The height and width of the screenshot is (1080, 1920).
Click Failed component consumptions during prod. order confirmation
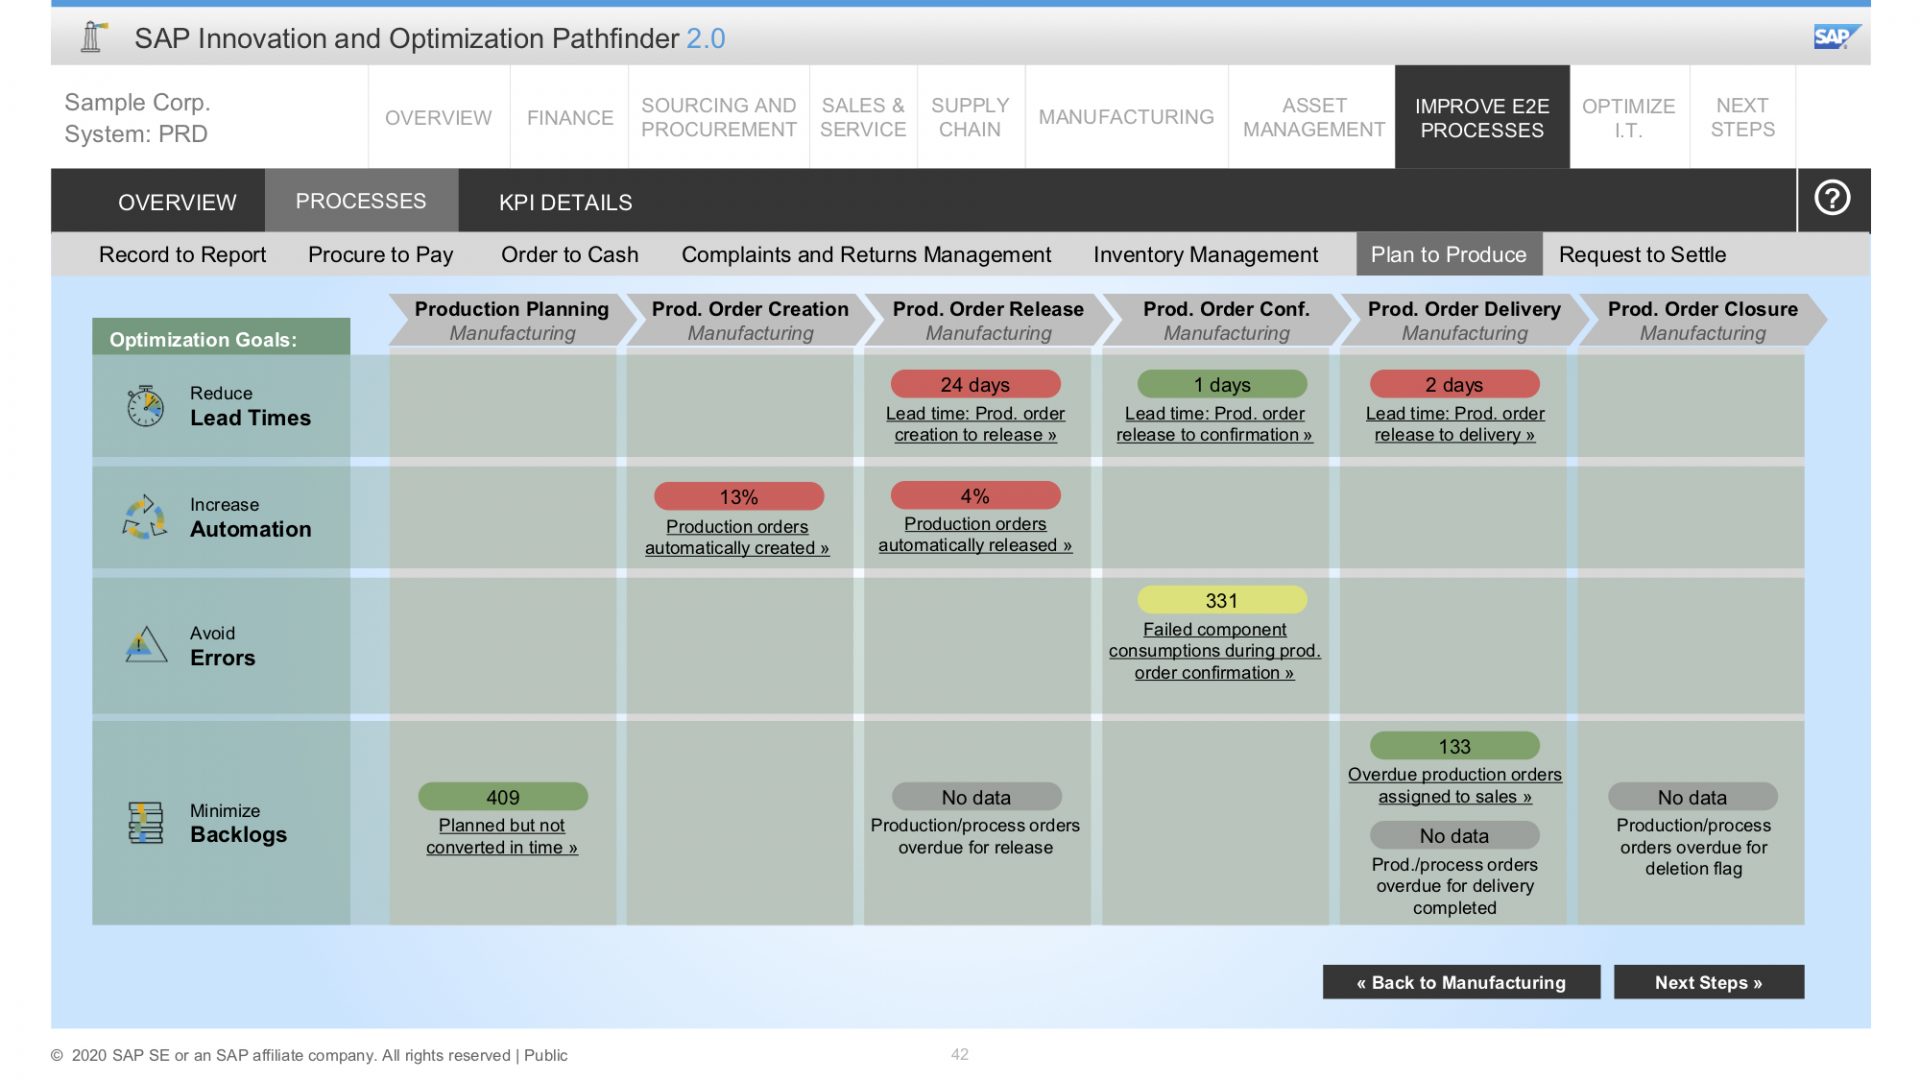click(x=1215, y=650)
